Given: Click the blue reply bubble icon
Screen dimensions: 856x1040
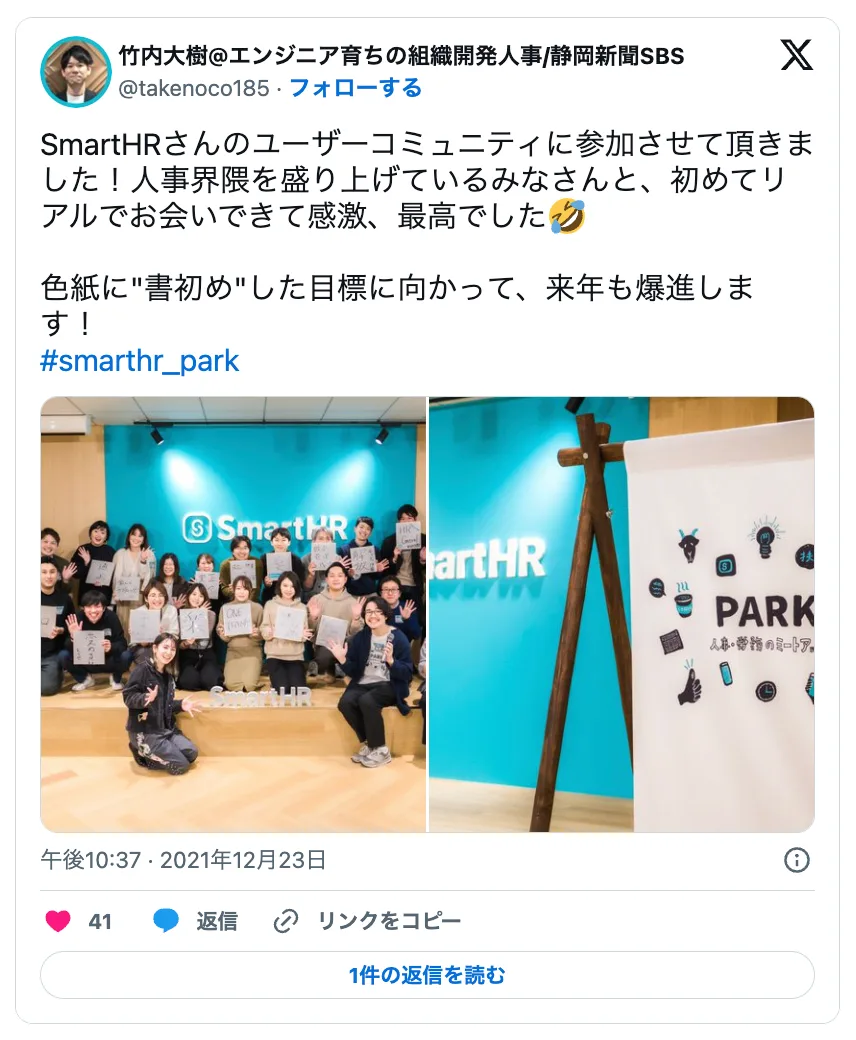Looking at the screenshot, I should [166, 921].
